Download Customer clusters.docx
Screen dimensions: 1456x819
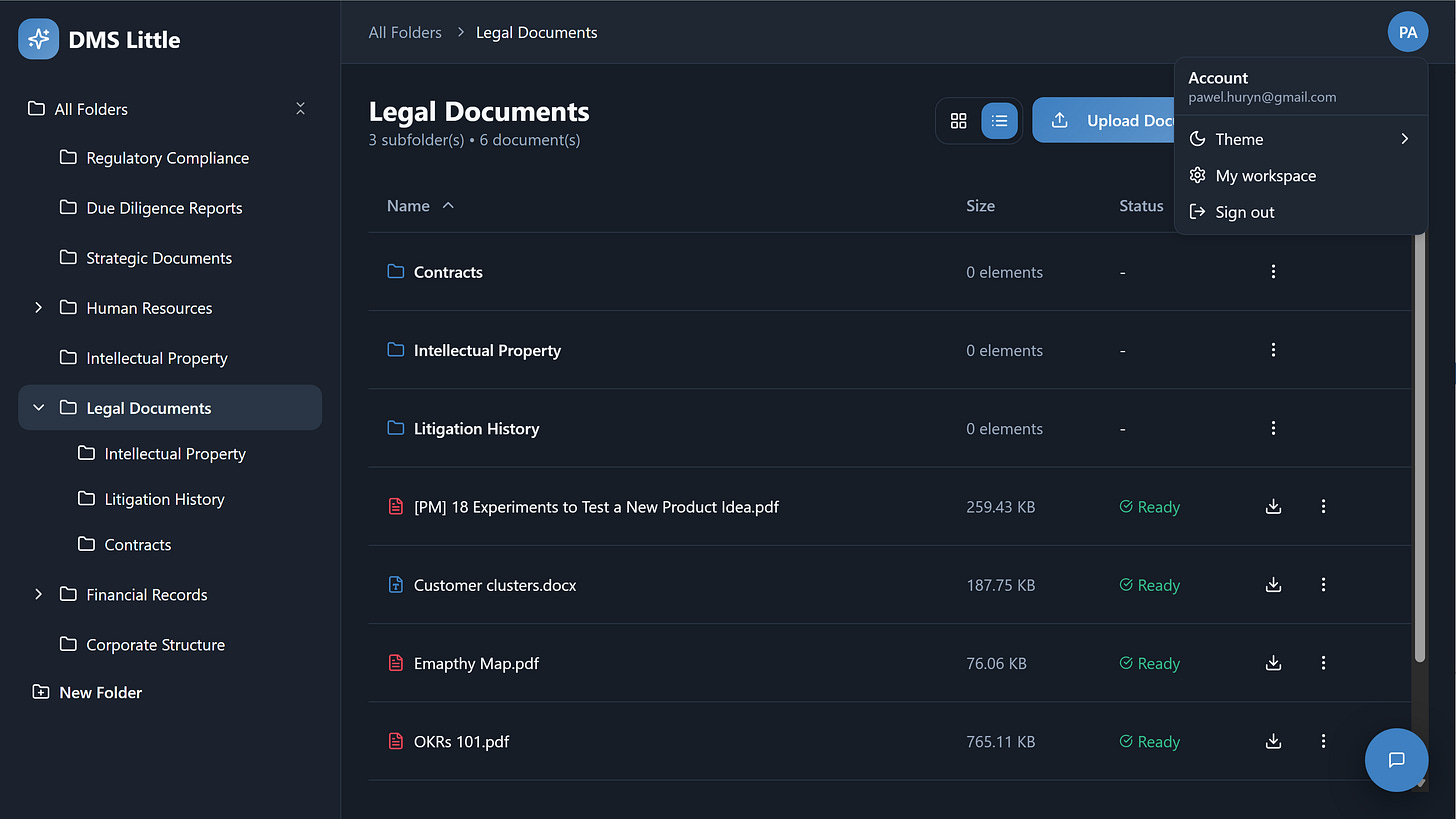click(x=1273, y=584)
